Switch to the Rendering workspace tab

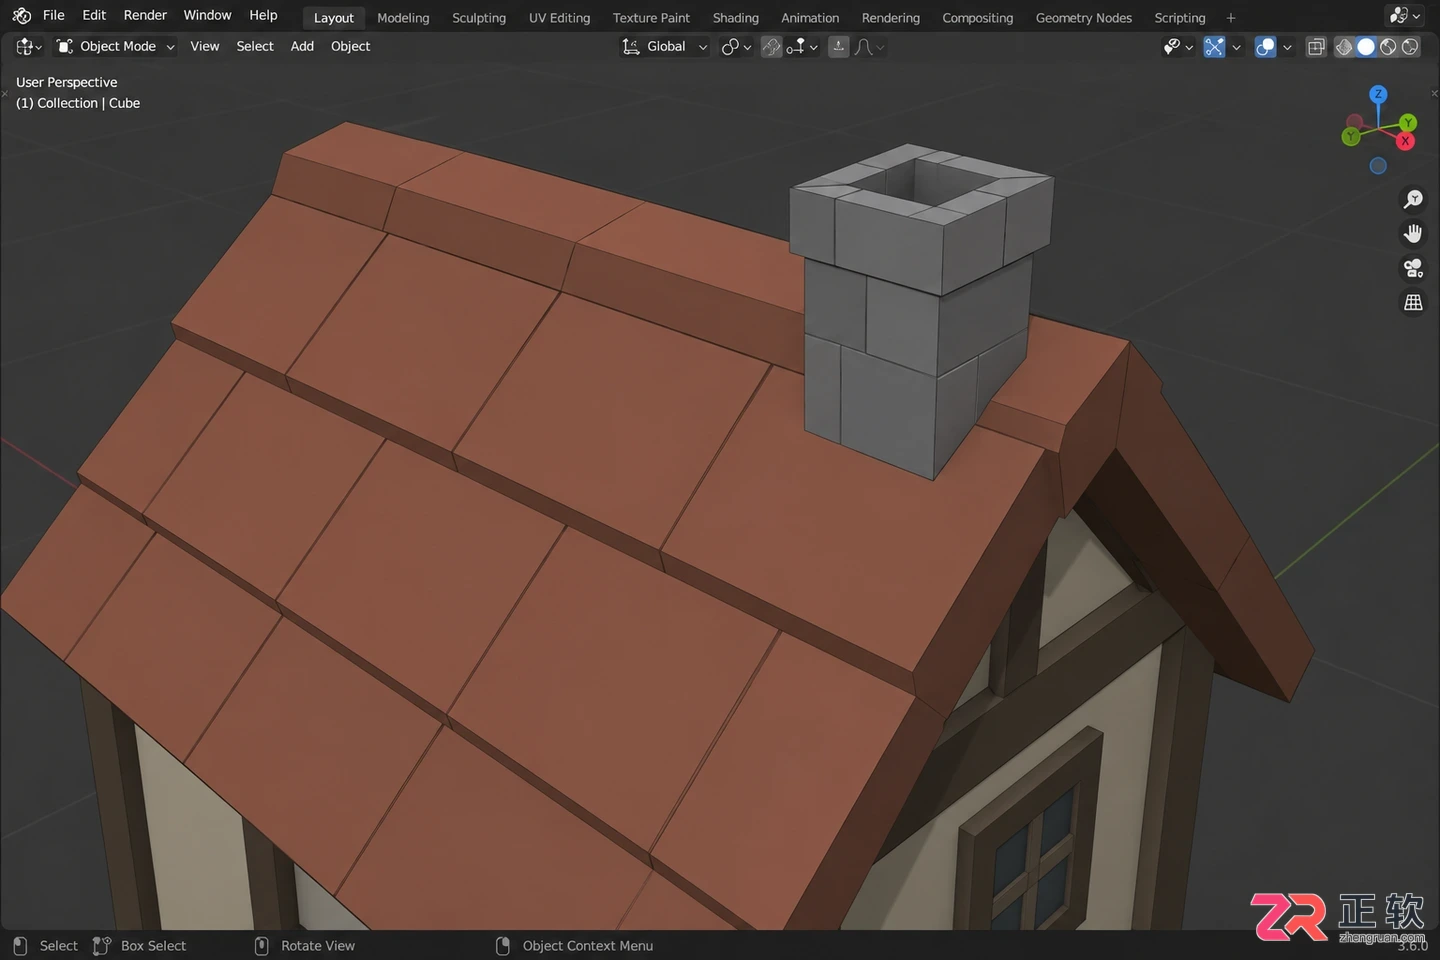pyautogui.click(x=890, y=18)
